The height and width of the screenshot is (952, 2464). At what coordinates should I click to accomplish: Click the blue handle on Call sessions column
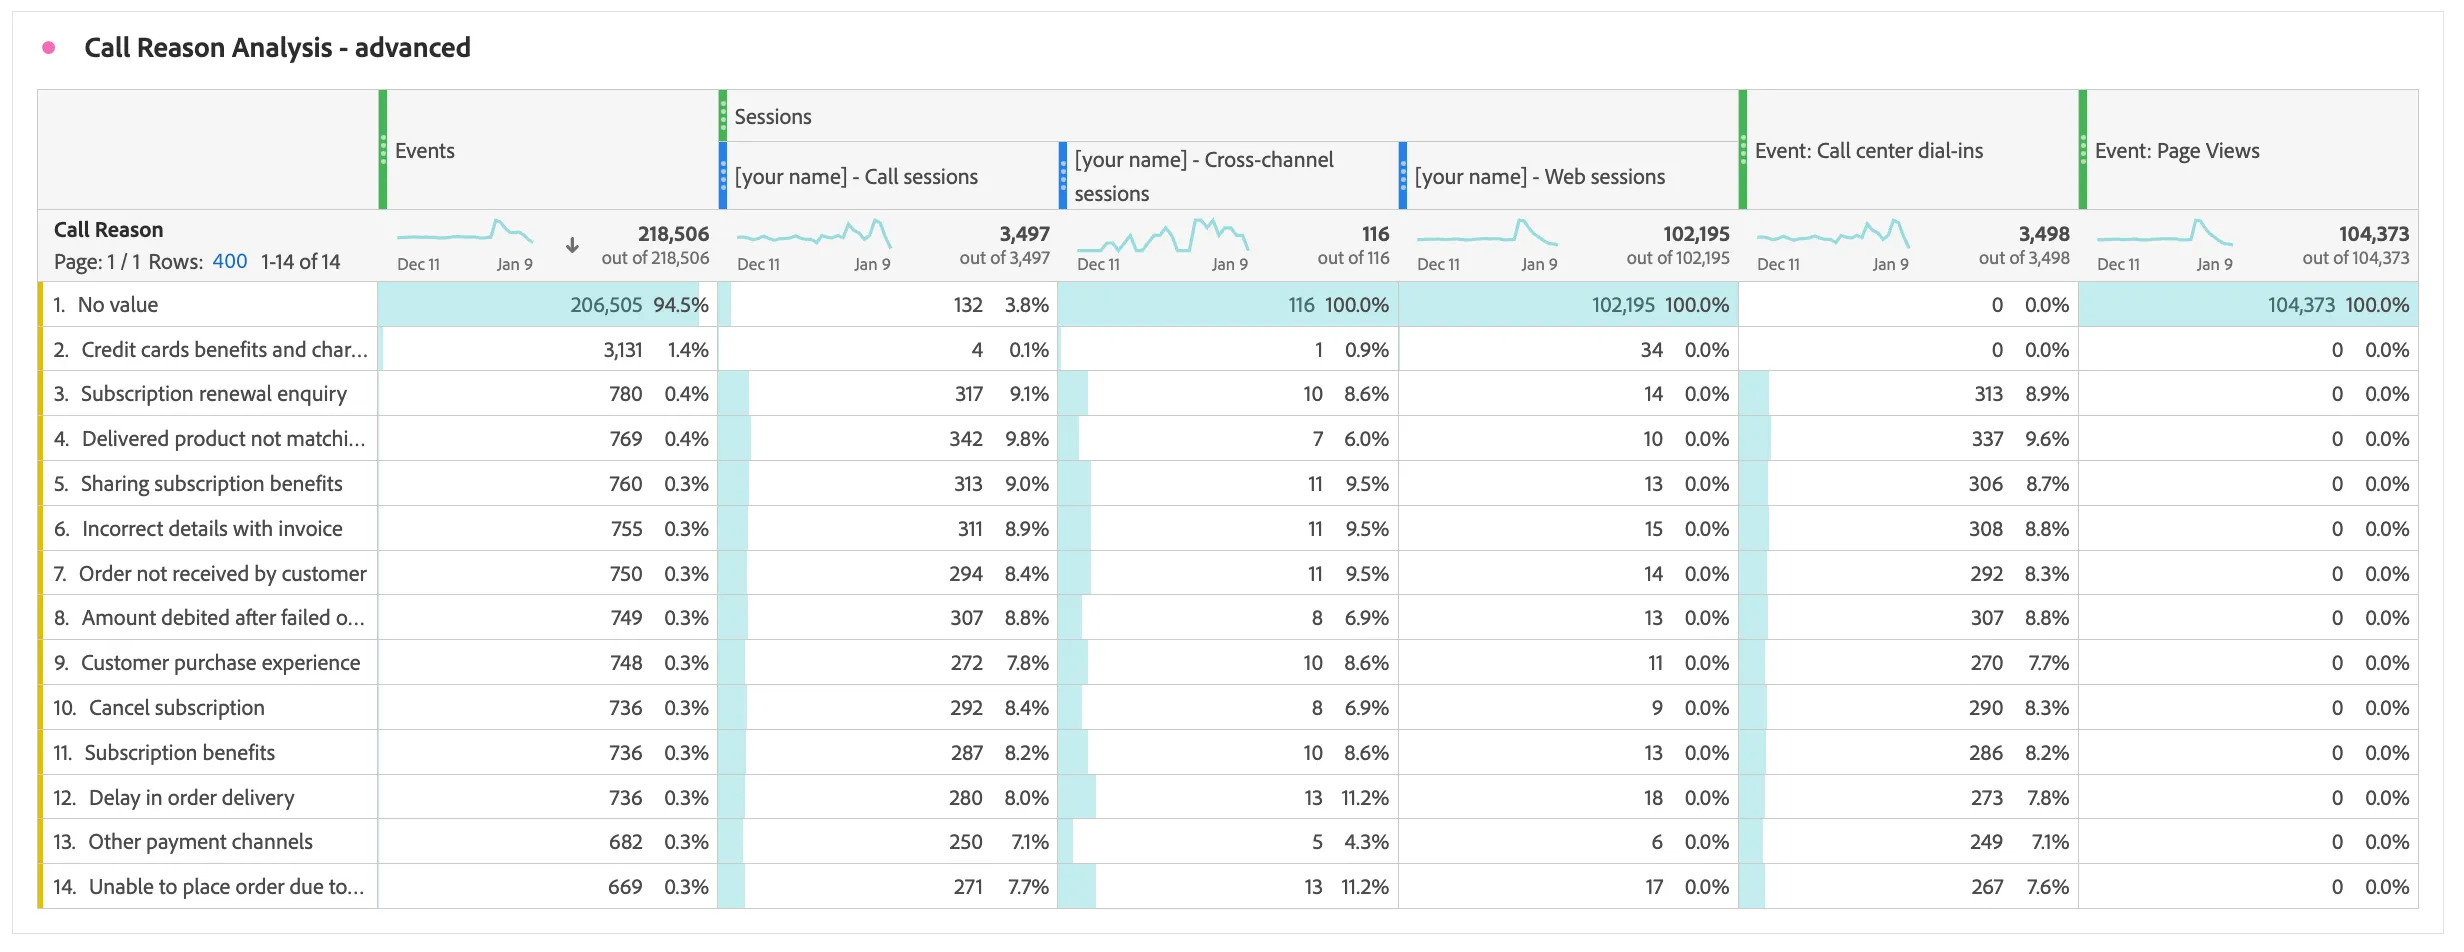(x=723, y=176)
